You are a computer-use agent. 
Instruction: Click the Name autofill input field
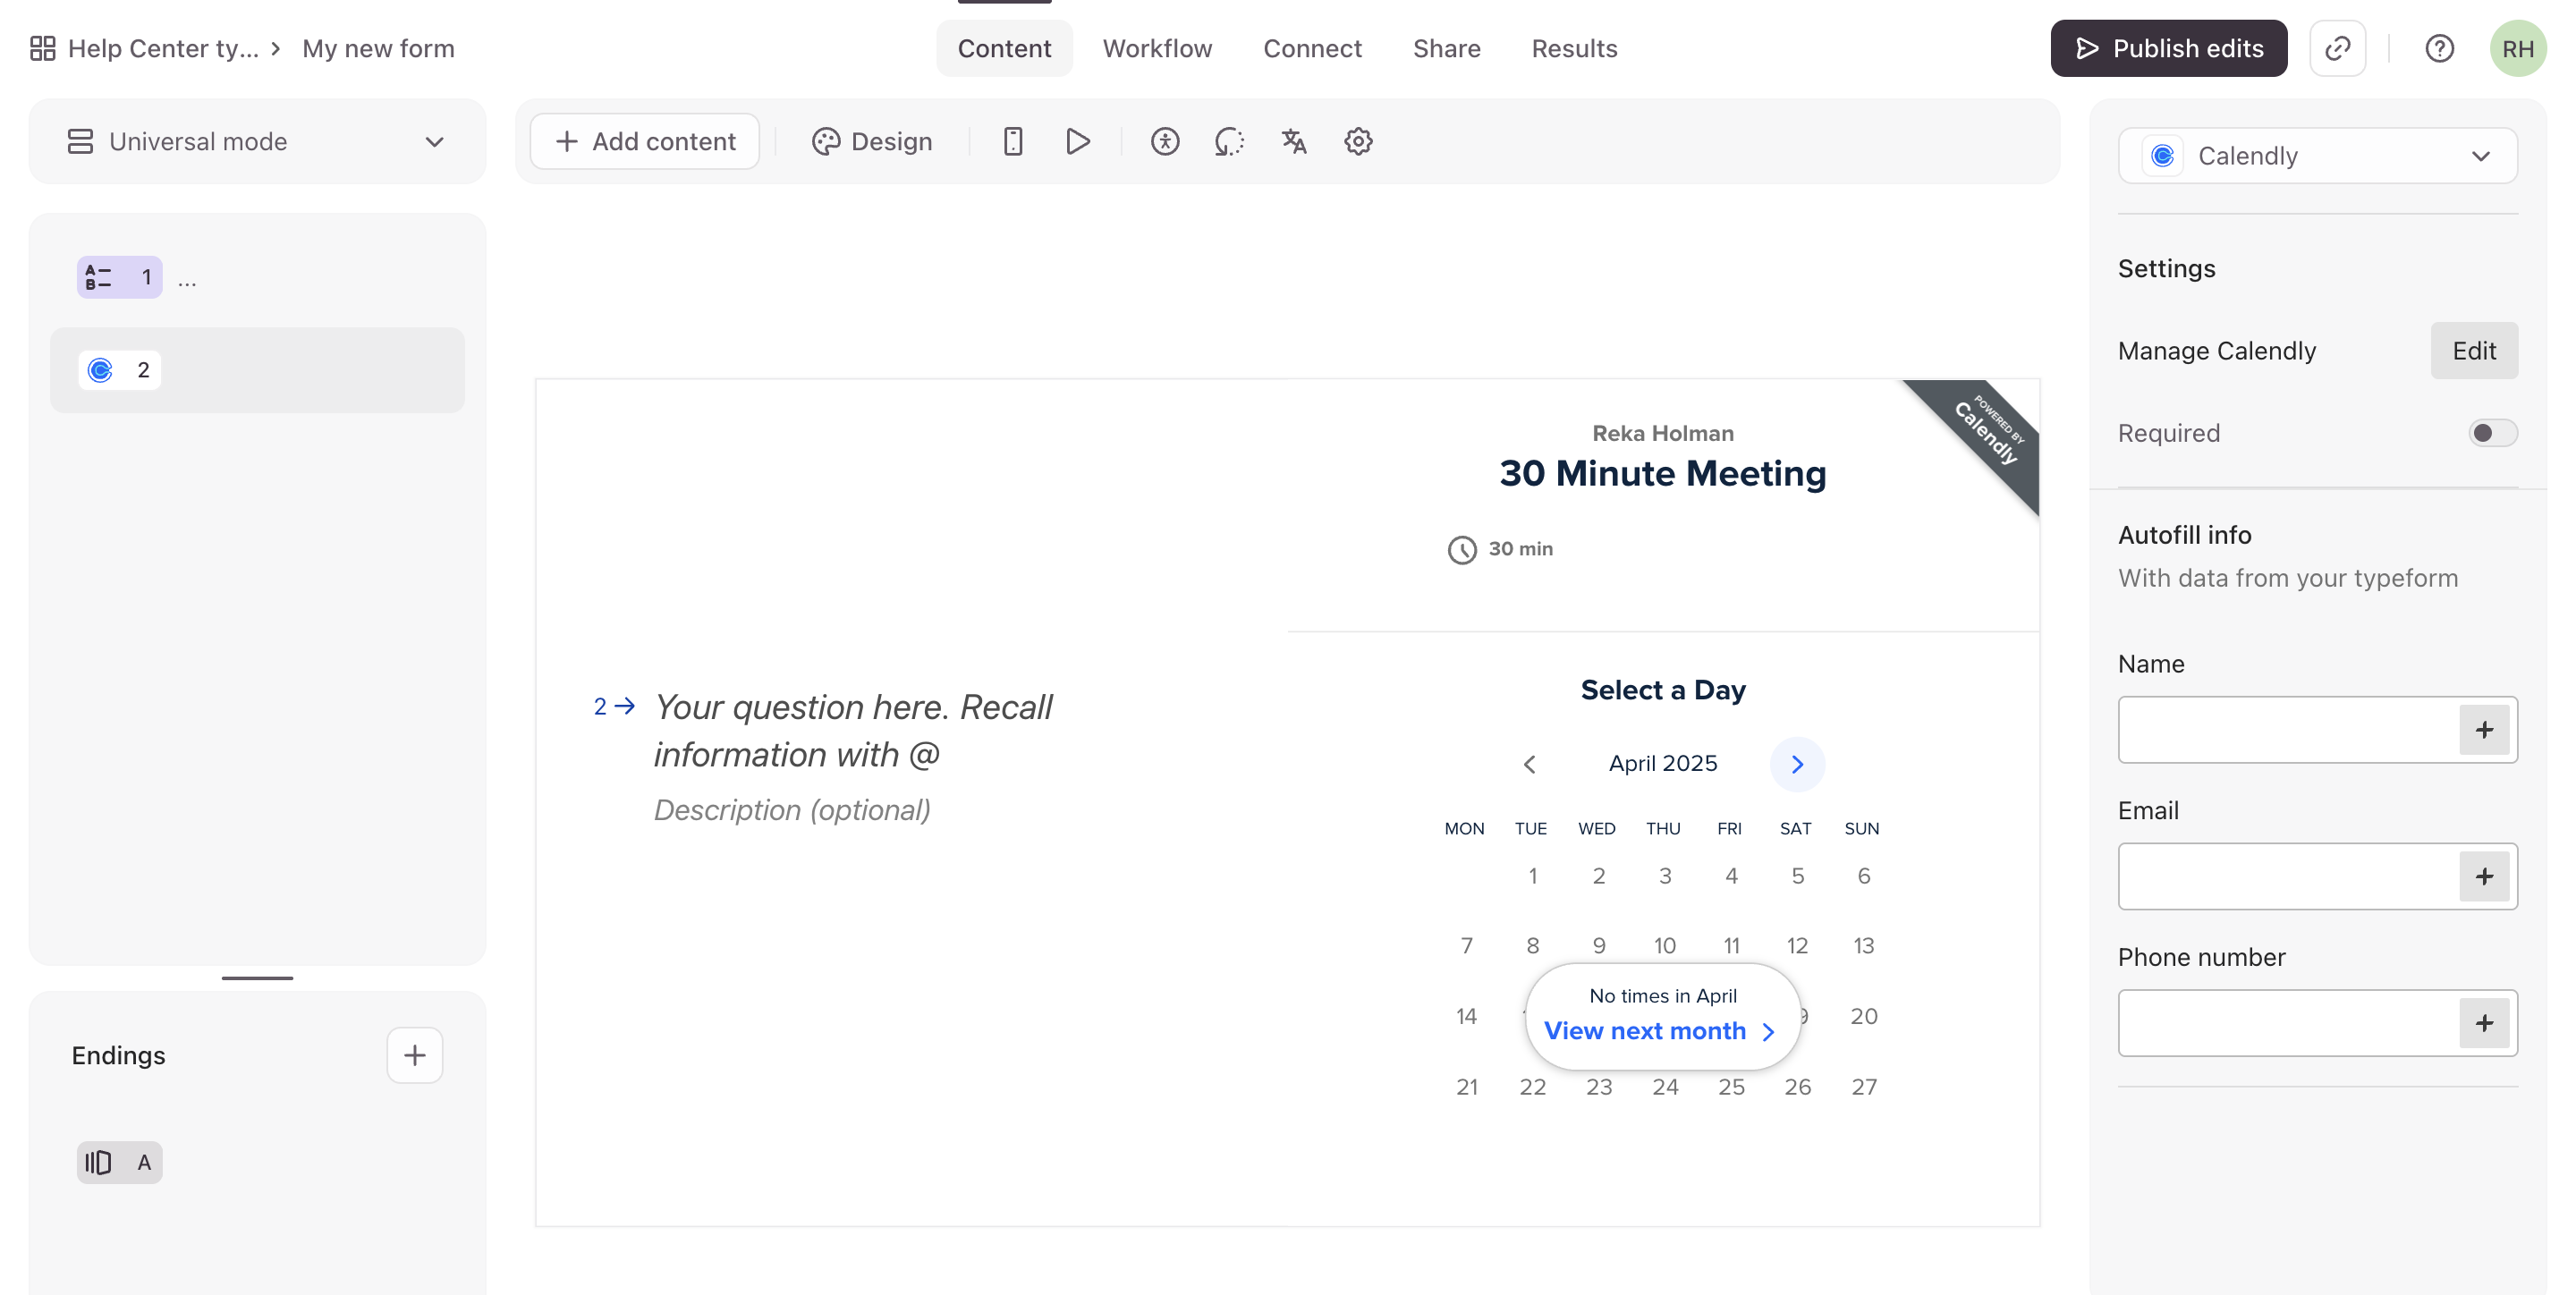coord(2288,730)
